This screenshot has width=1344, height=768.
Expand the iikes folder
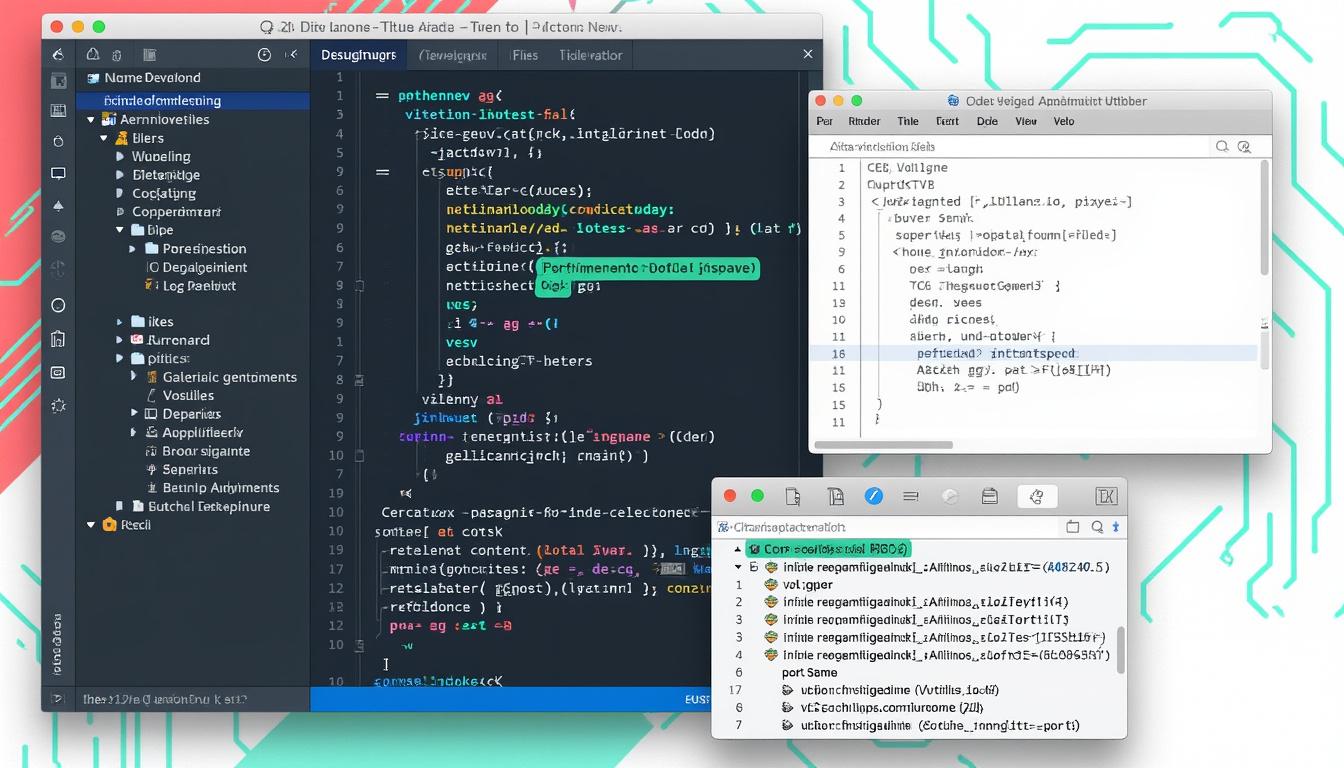click(x=120, y=322)
